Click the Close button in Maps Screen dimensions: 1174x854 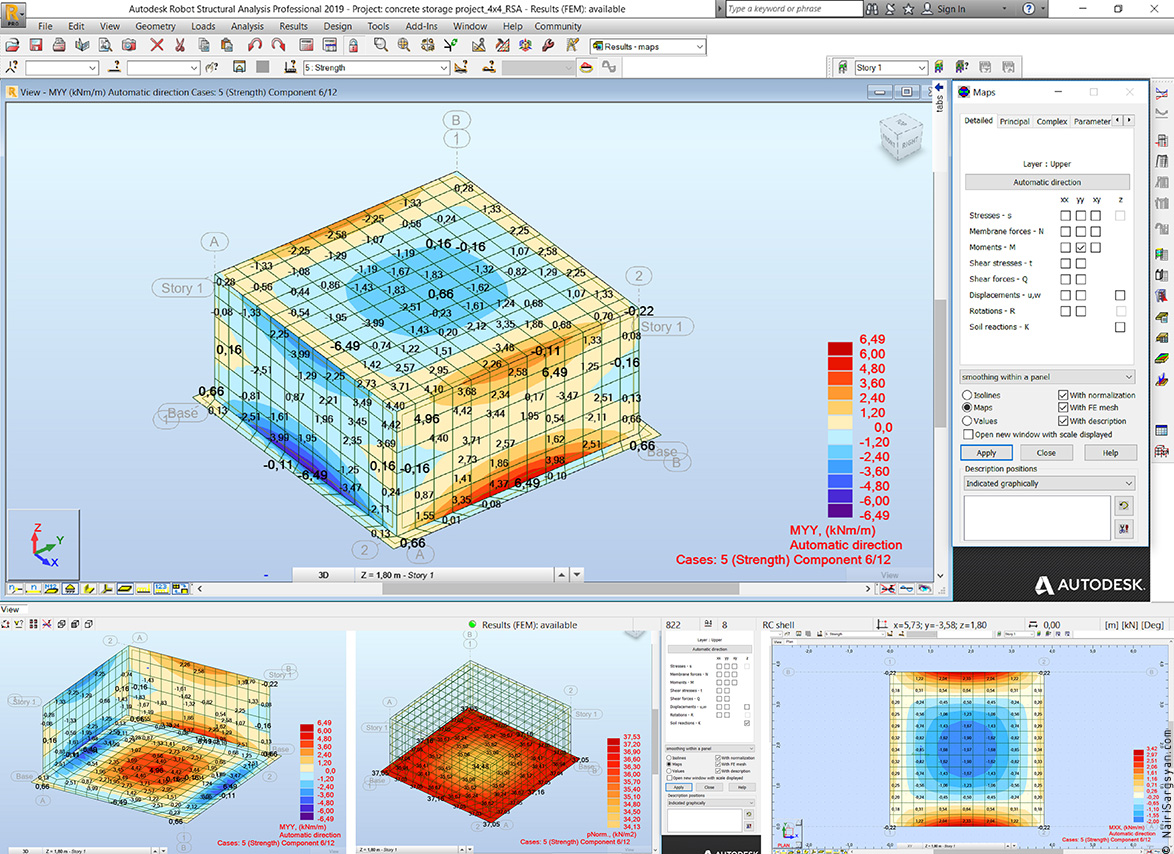1046,453
